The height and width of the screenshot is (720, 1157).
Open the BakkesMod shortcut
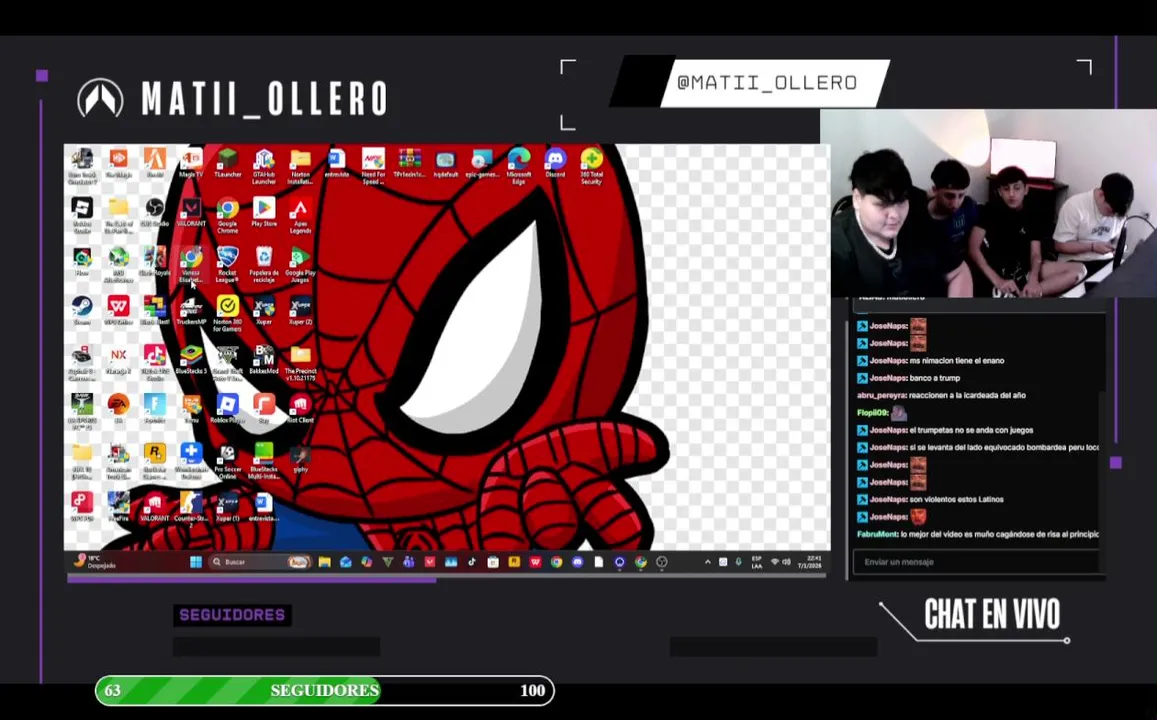(x=264, y=359)
